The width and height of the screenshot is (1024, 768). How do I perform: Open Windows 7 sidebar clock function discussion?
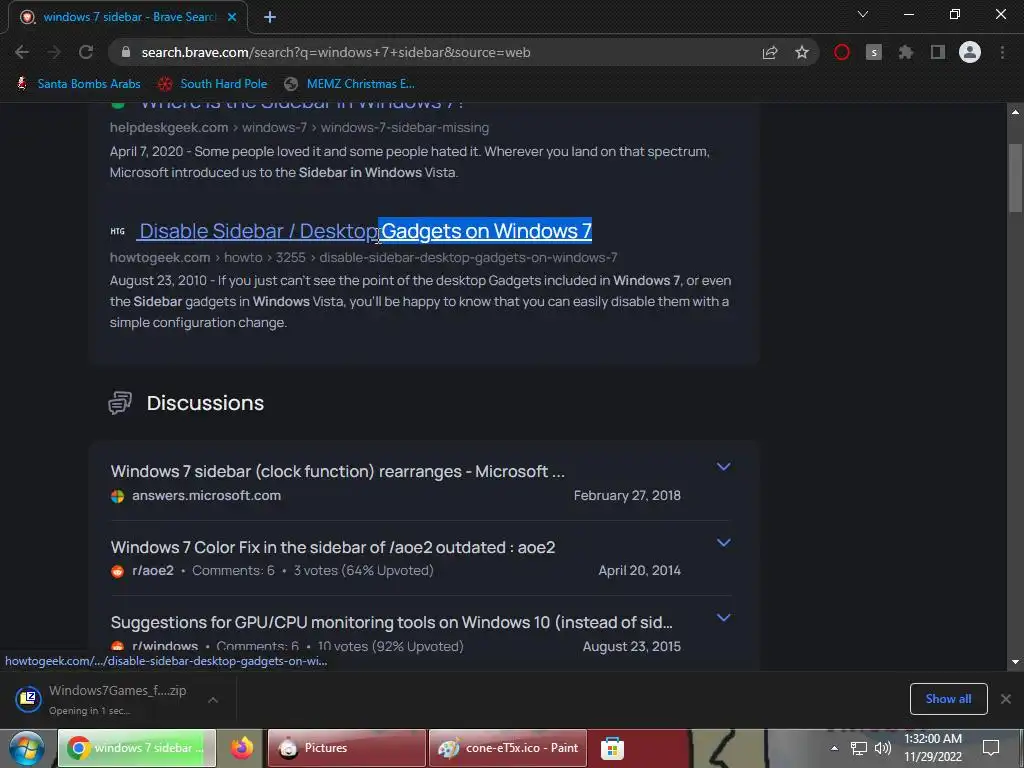click(x=338, y=472)
